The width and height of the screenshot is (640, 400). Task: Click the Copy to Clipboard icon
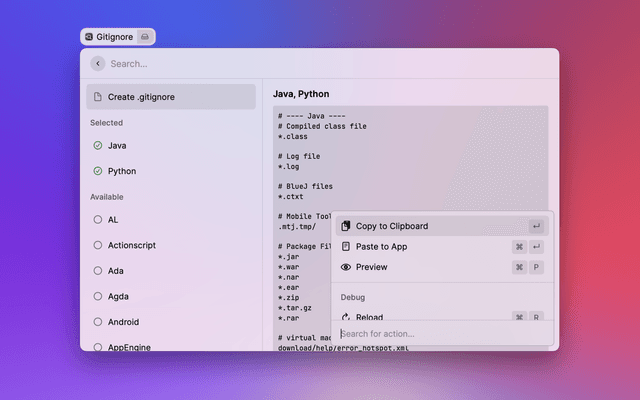pos(346,226)
